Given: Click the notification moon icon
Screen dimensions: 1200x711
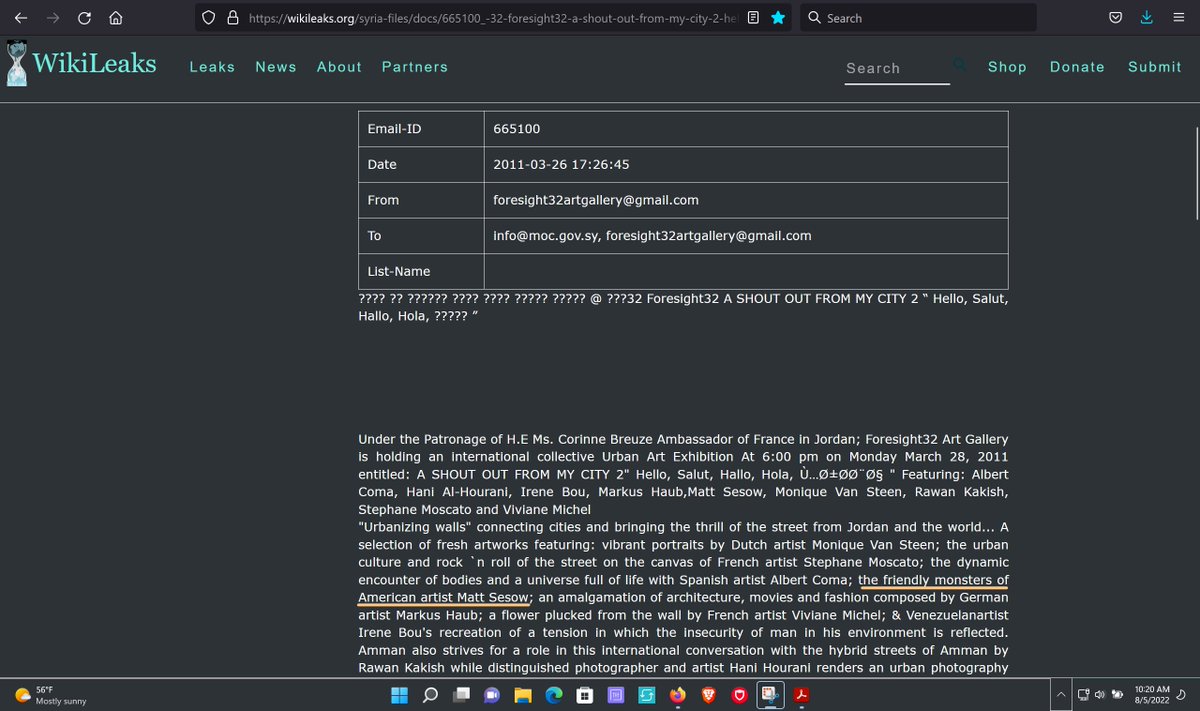Looking at the screenshot, I should [1182, 695].
